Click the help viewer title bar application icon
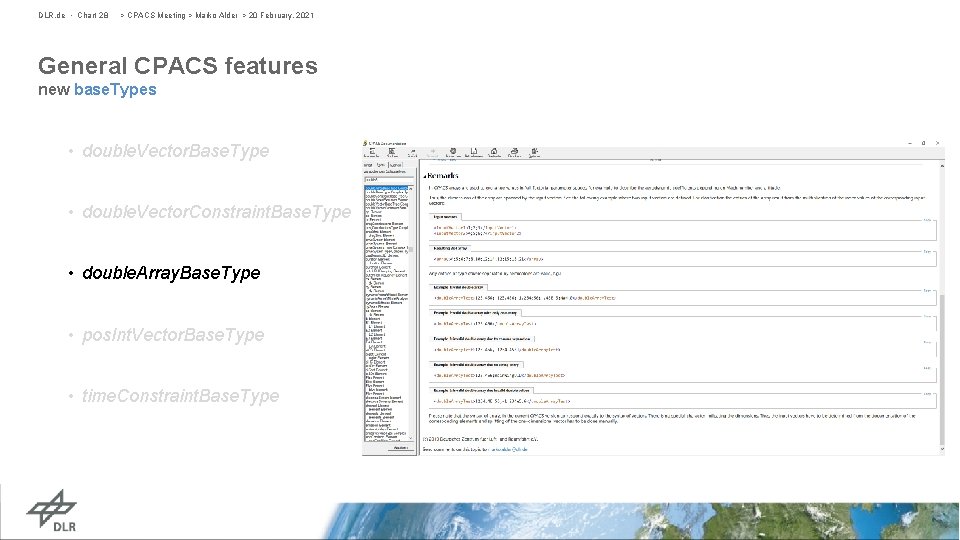The width and height of the screenshot is (960, 540). point(365,143)
